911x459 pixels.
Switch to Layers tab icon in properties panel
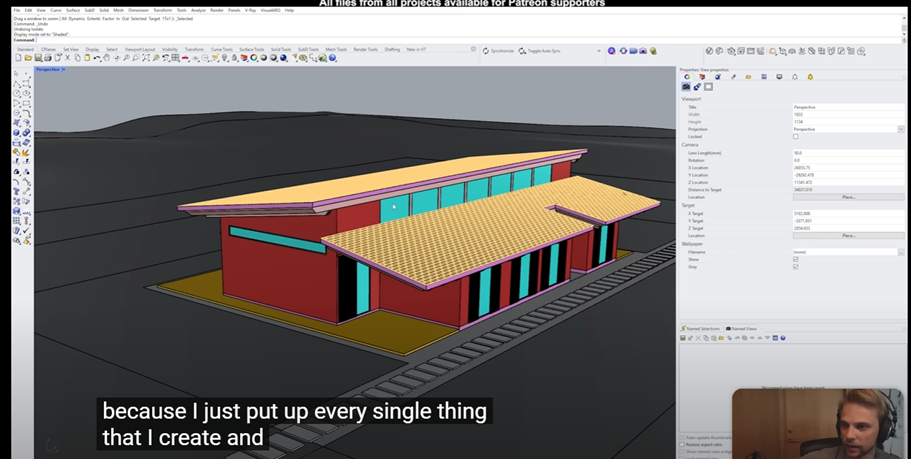[x=702, y=77]
